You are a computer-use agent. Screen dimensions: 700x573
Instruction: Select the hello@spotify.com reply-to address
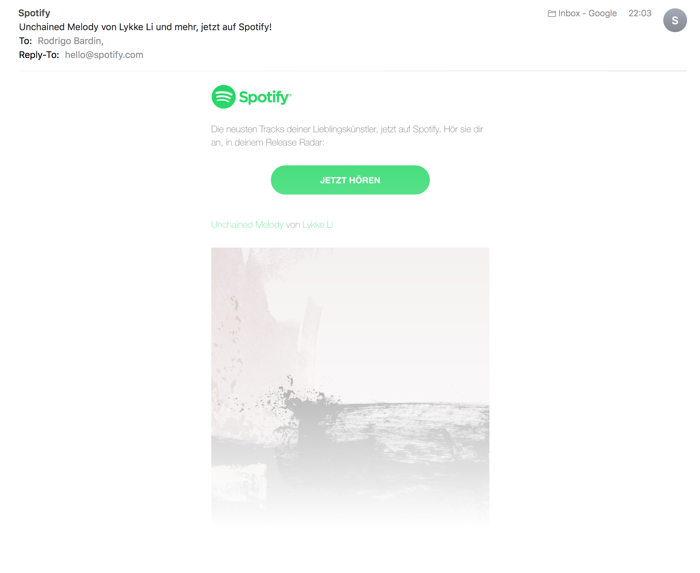104,55
